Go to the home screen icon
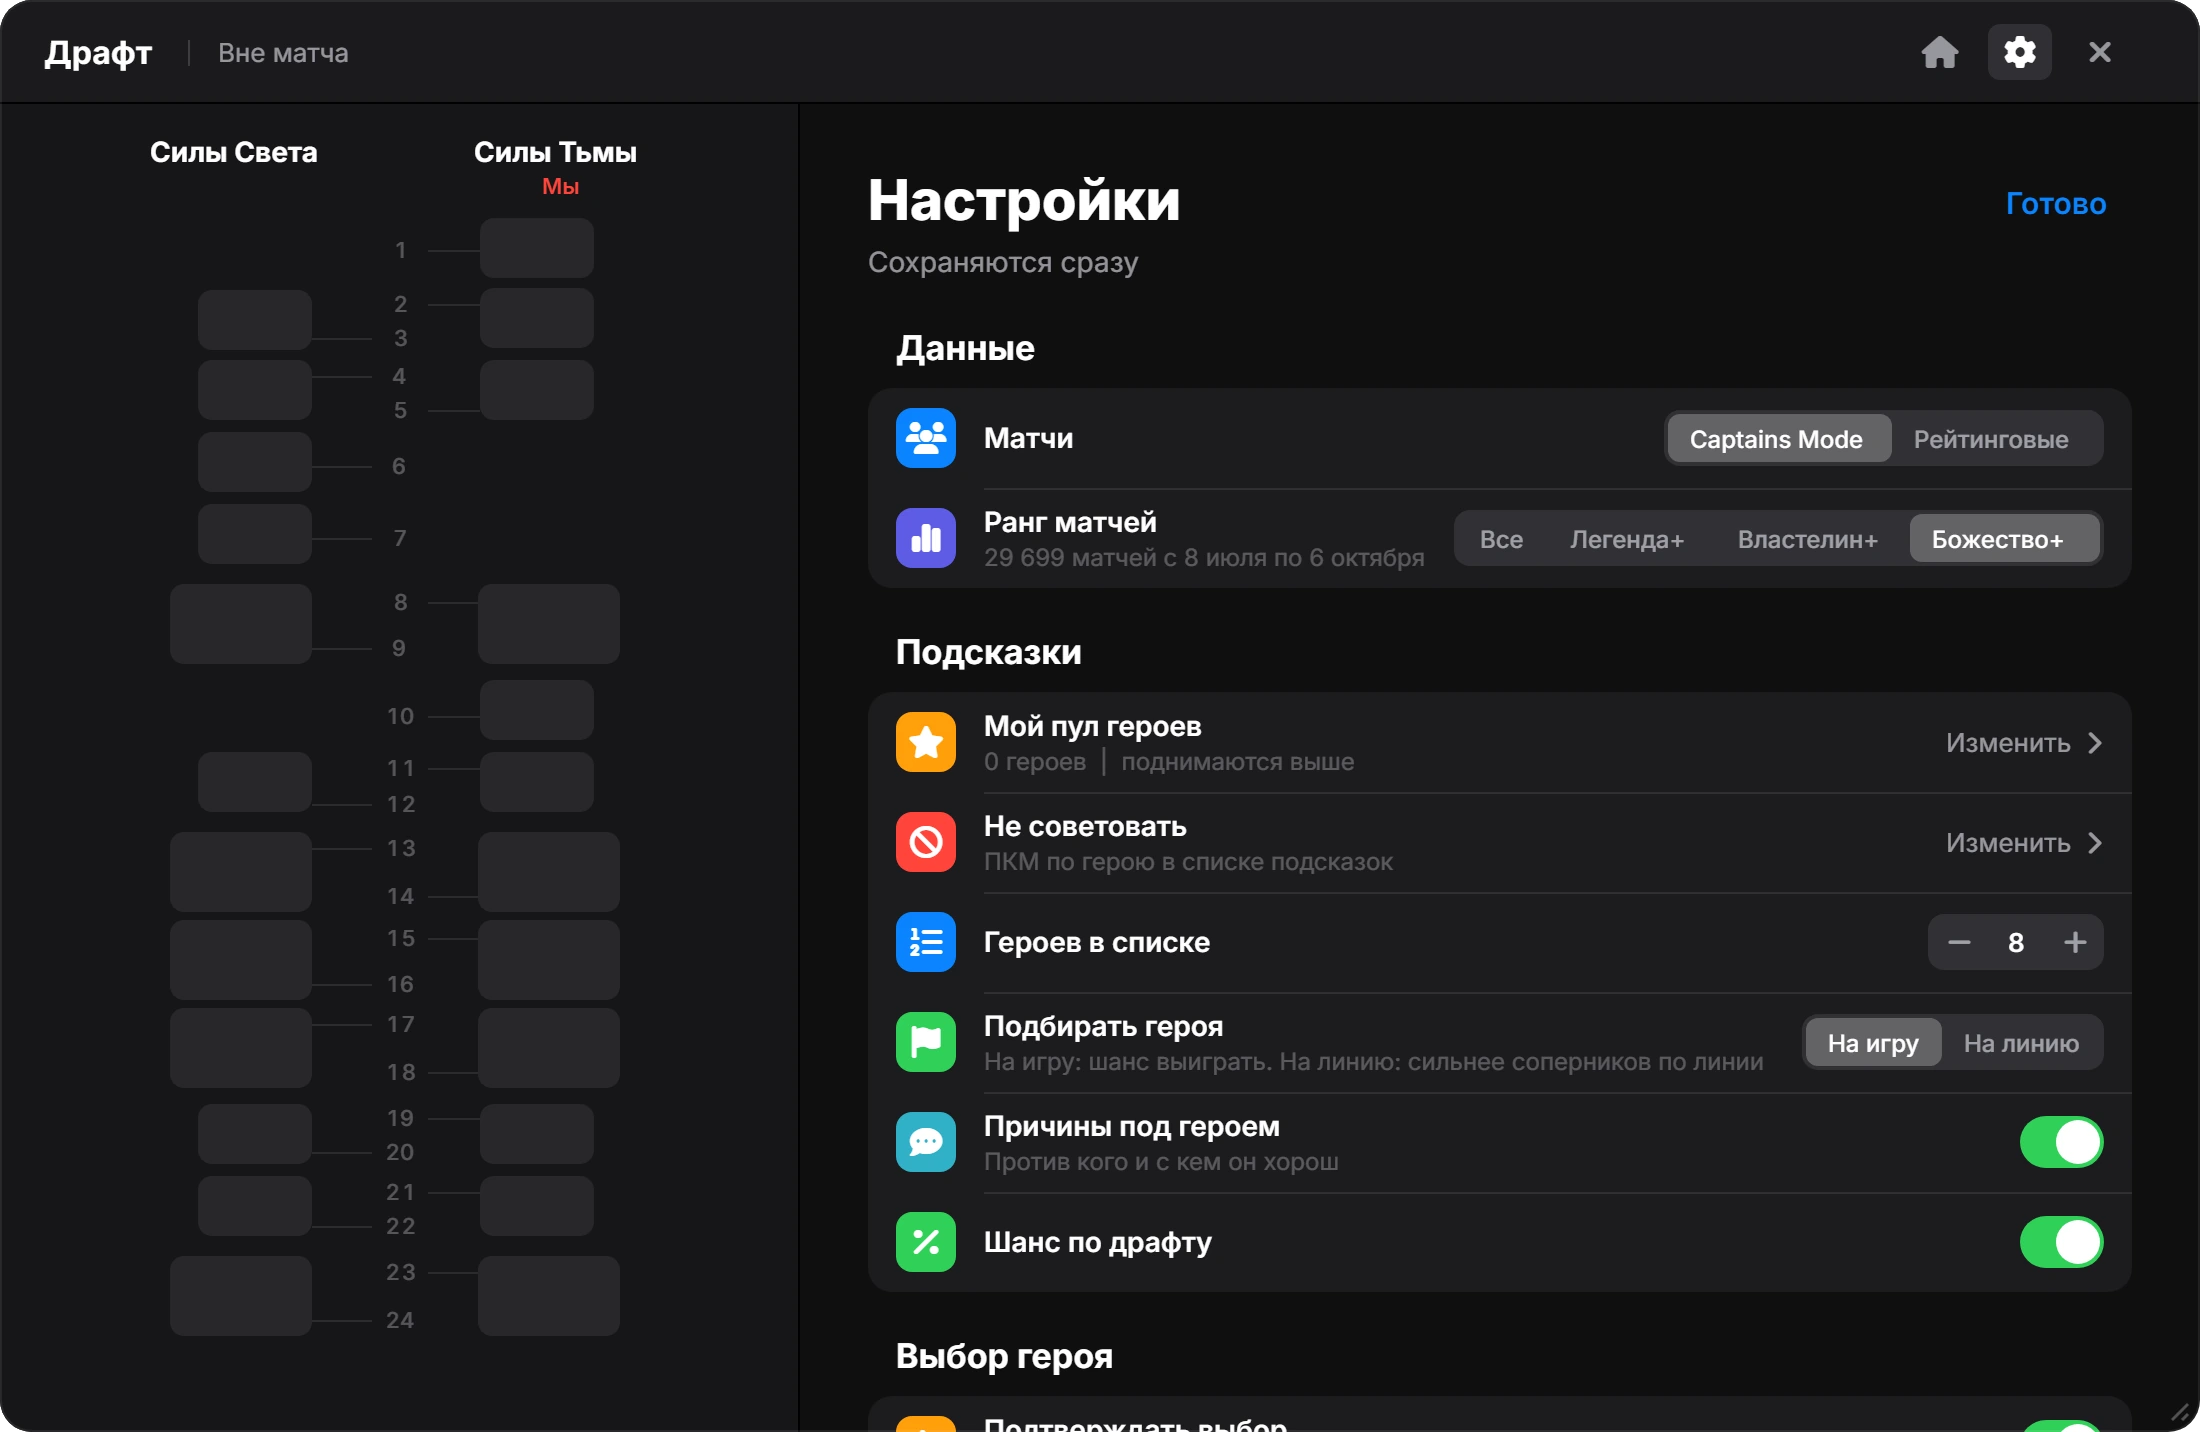Screen dimensions: 2200x1432 click(x=1939, y=52)
